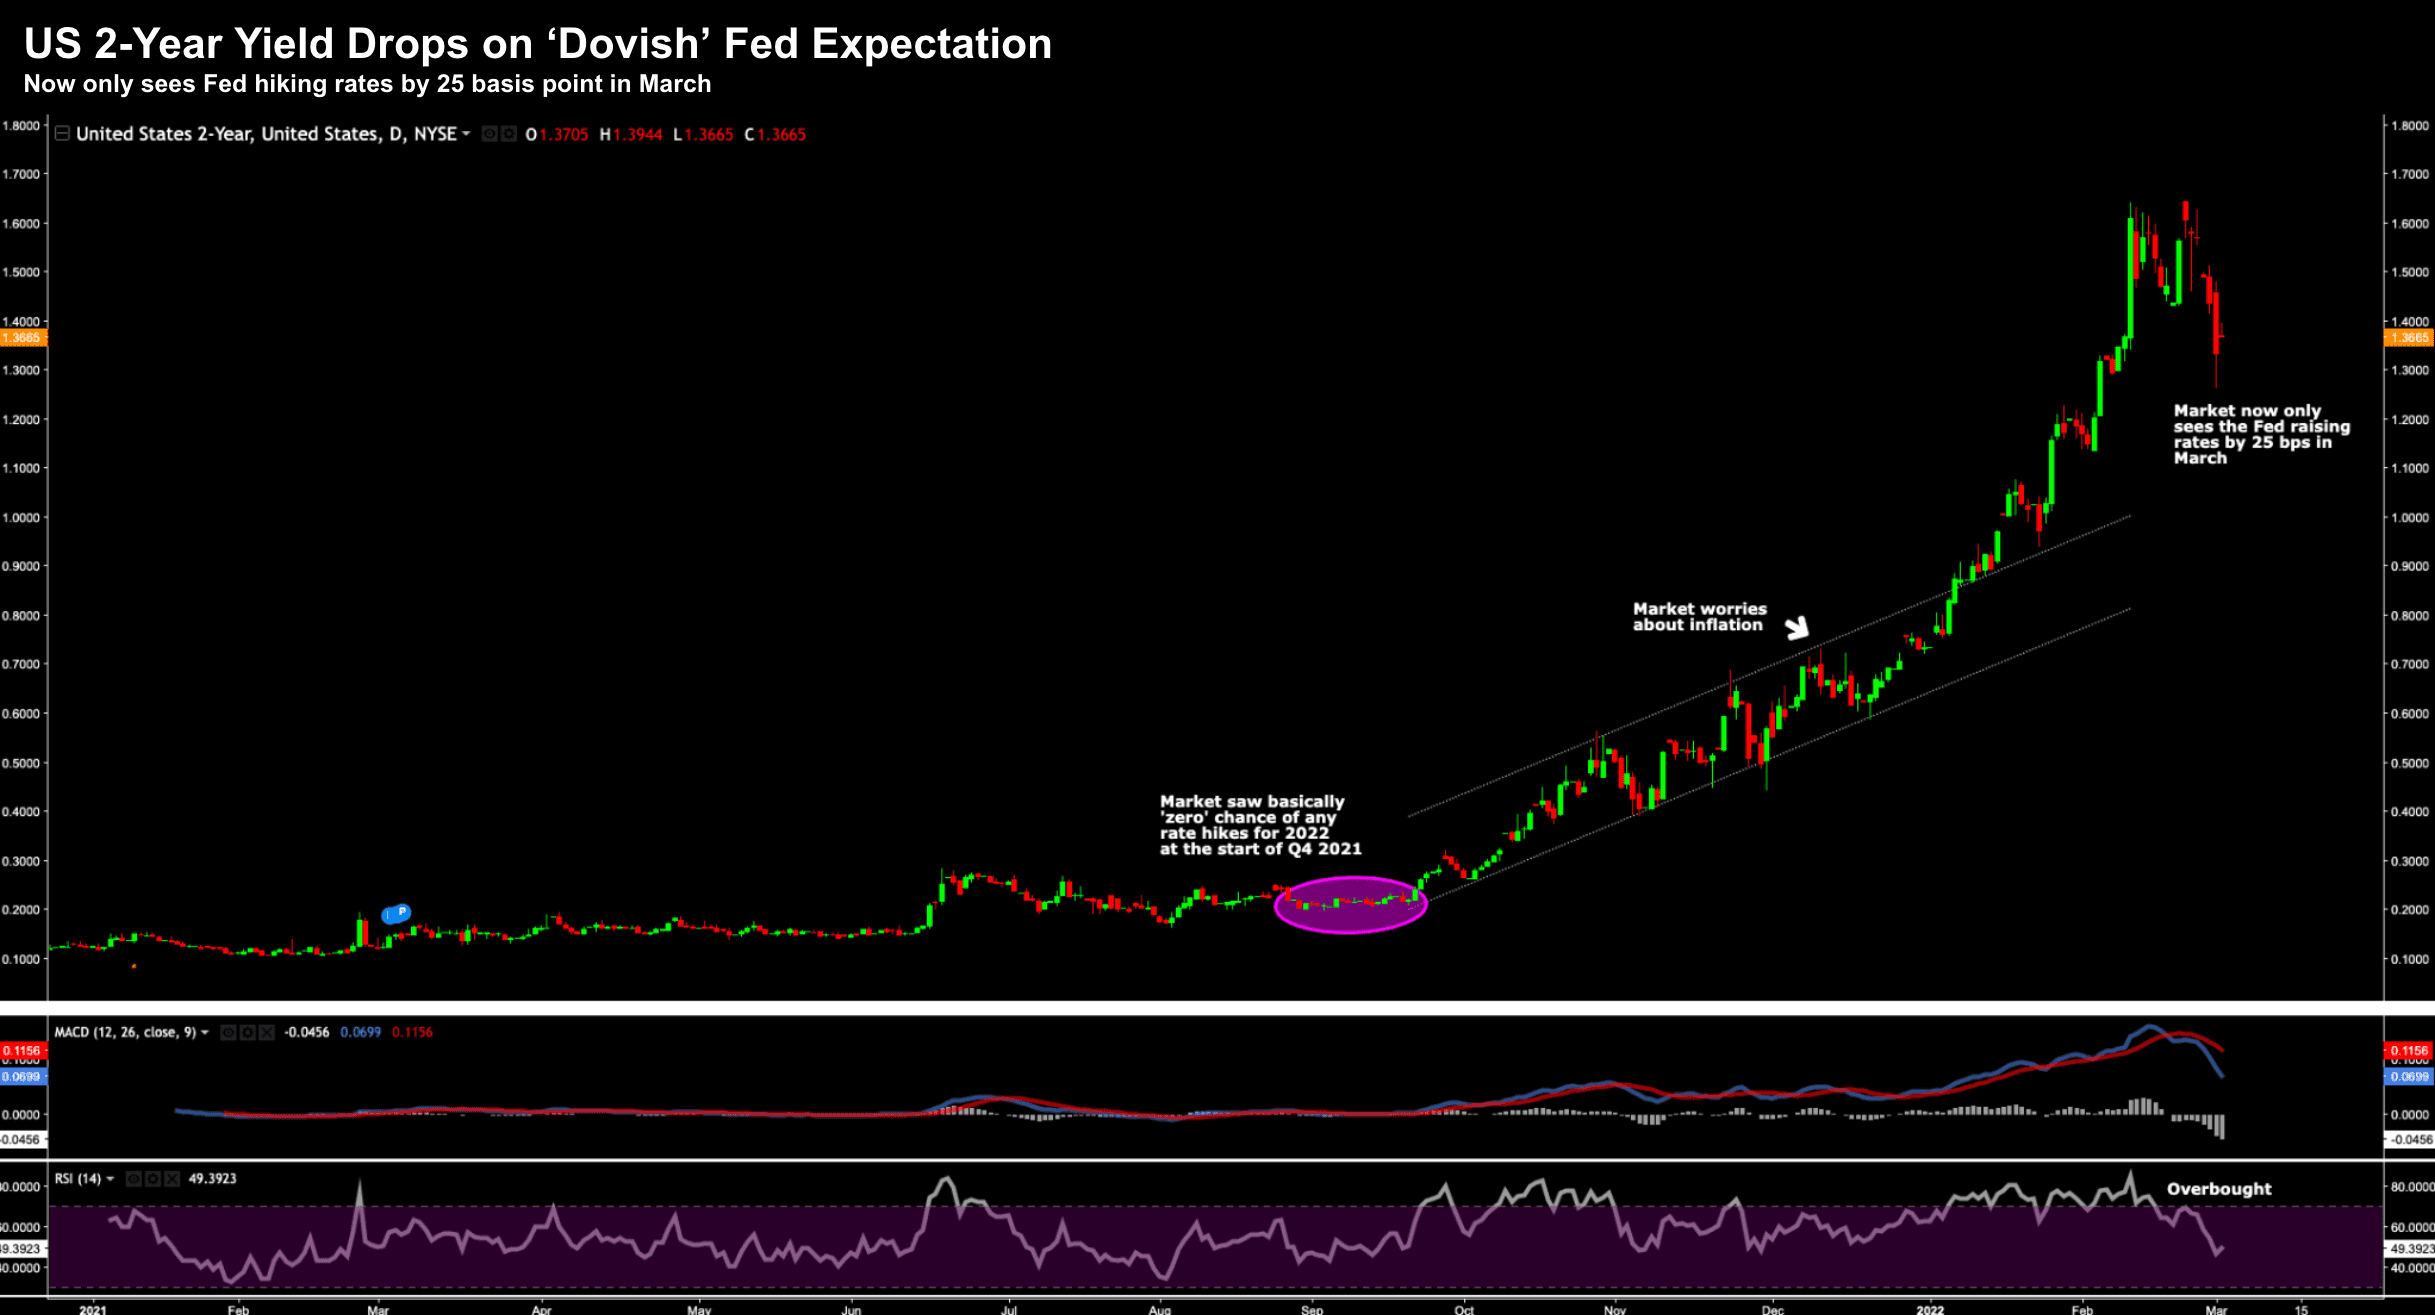Click the 'Overbought' text label in RSI pane
2435x1315 pixels.
tap(2218, 1189)
